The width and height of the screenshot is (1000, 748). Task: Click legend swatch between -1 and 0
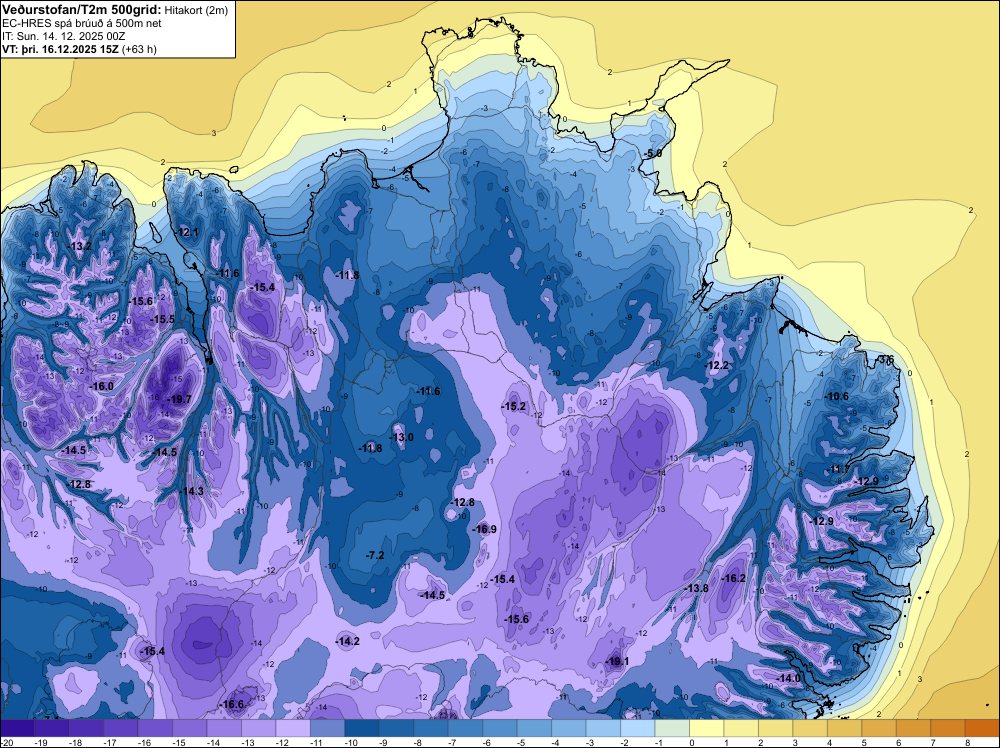[672, 728]
